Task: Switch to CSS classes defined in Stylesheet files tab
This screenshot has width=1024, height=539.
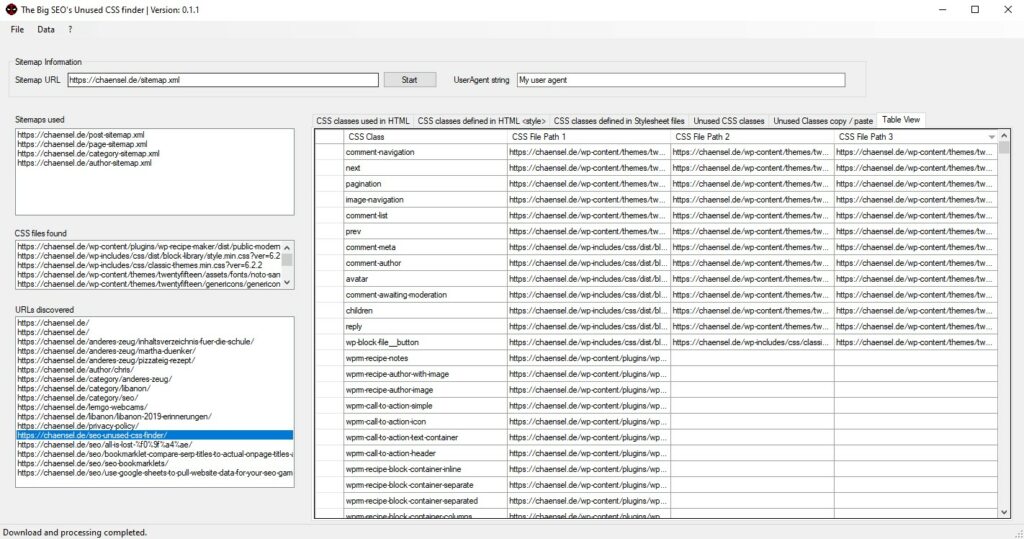Action: click(619, 121)
